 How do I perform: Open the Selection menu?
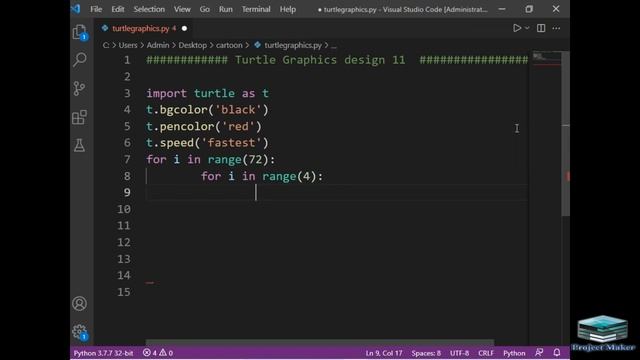point(149,9)
